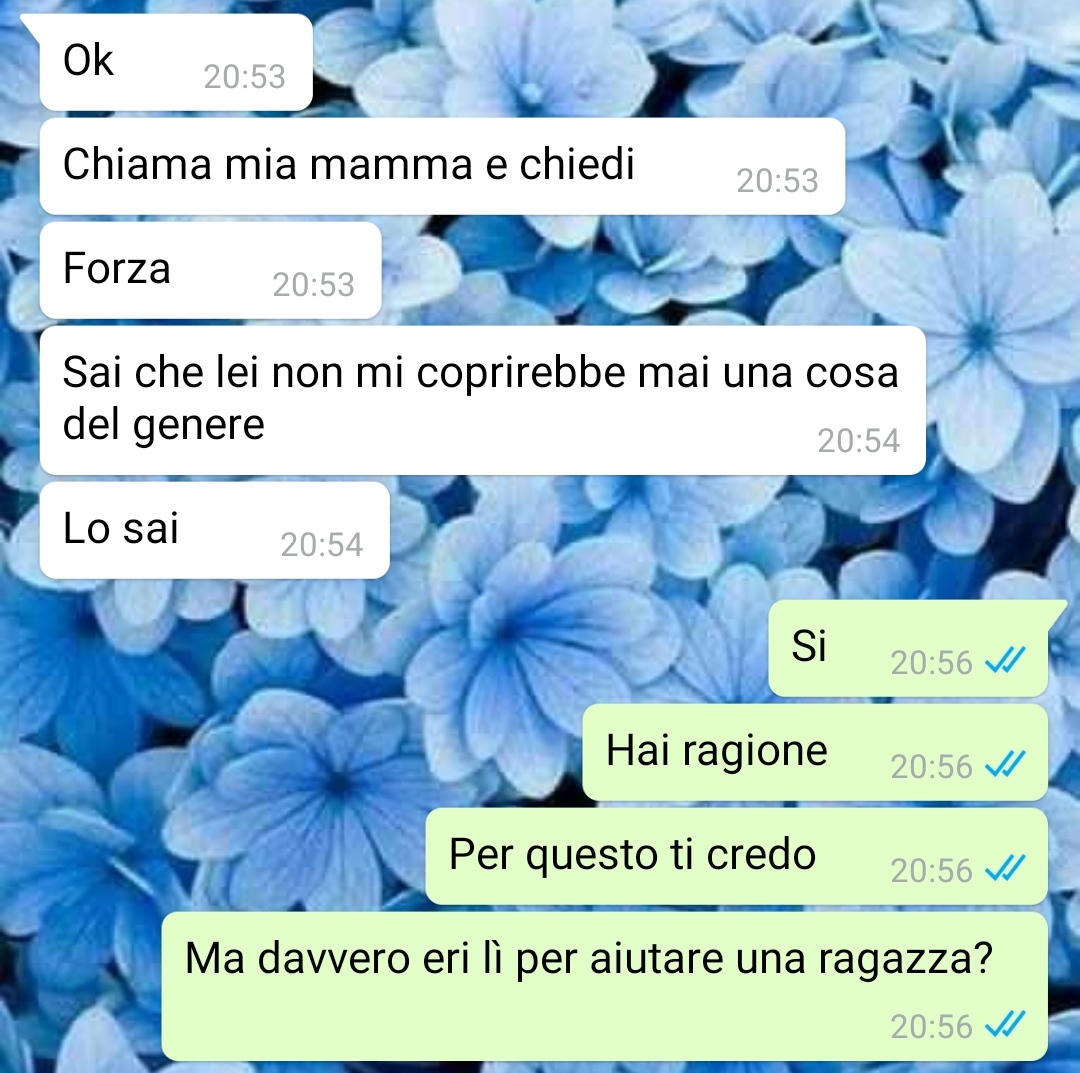Tap timestamp on 'Chiama mia mamma' message
Viewport: 1080px width, 1073px height.
[x=778, y=180]
